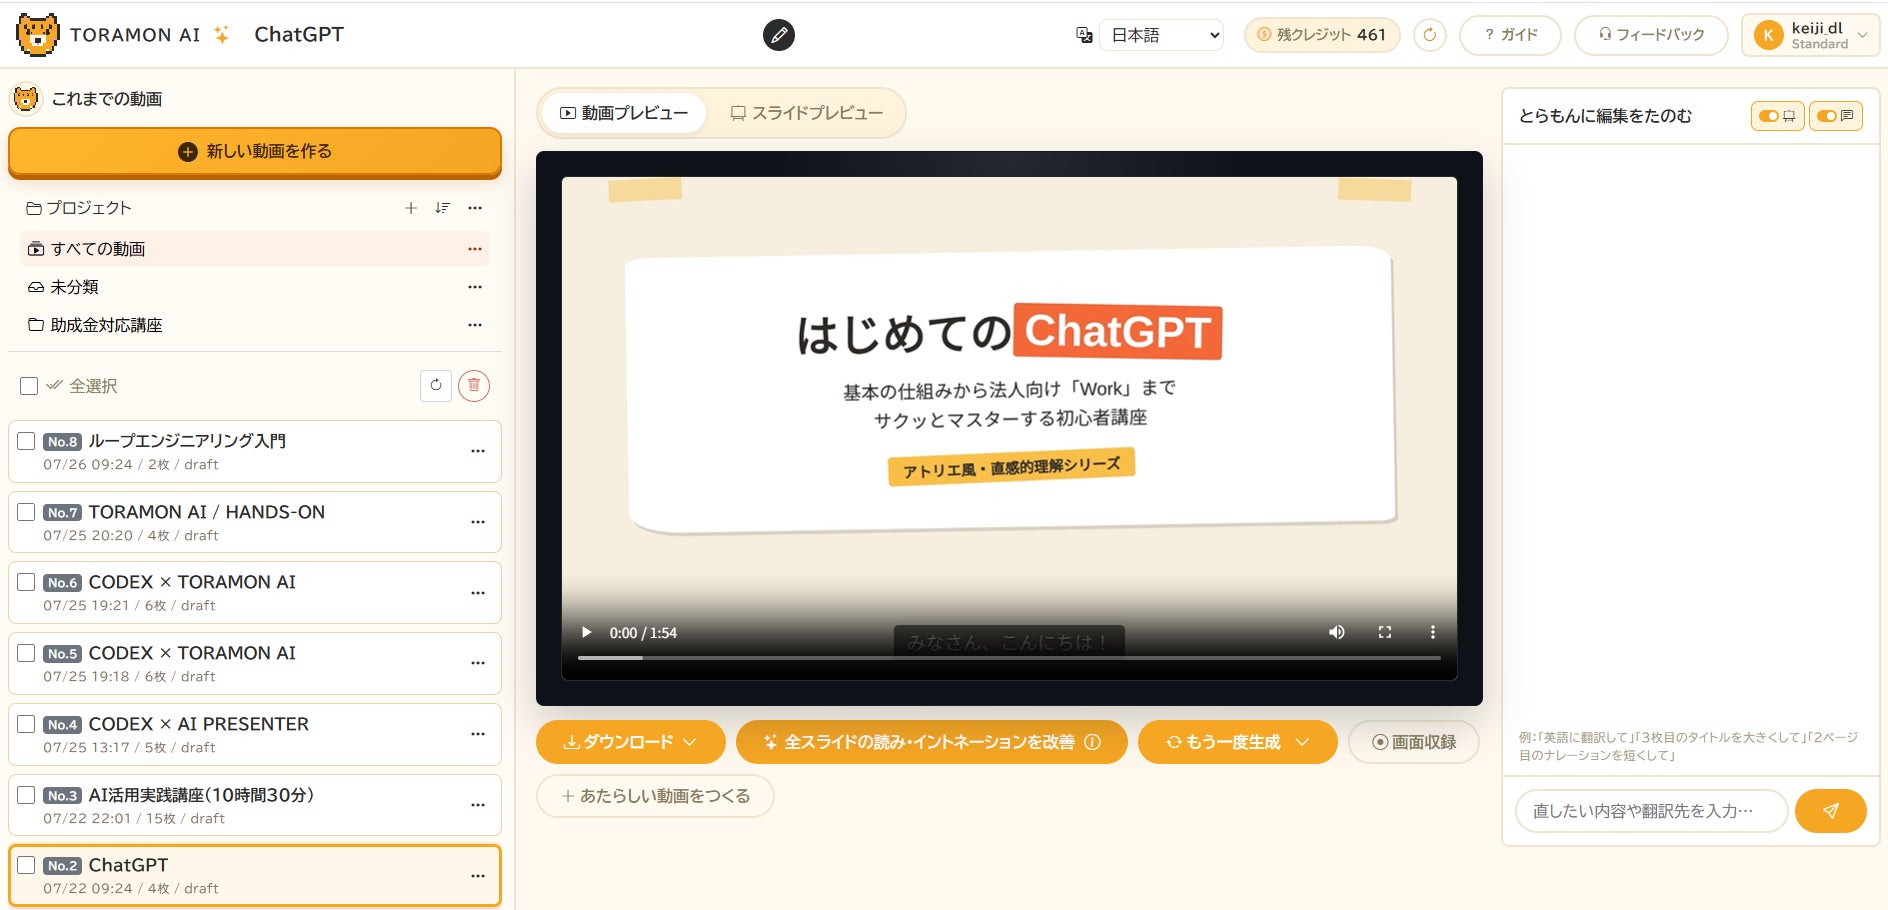Open the options menu for No.6 CODEX × TORAMON AI
Viewport: 1888px width, 910px height.
pos(478,593)
